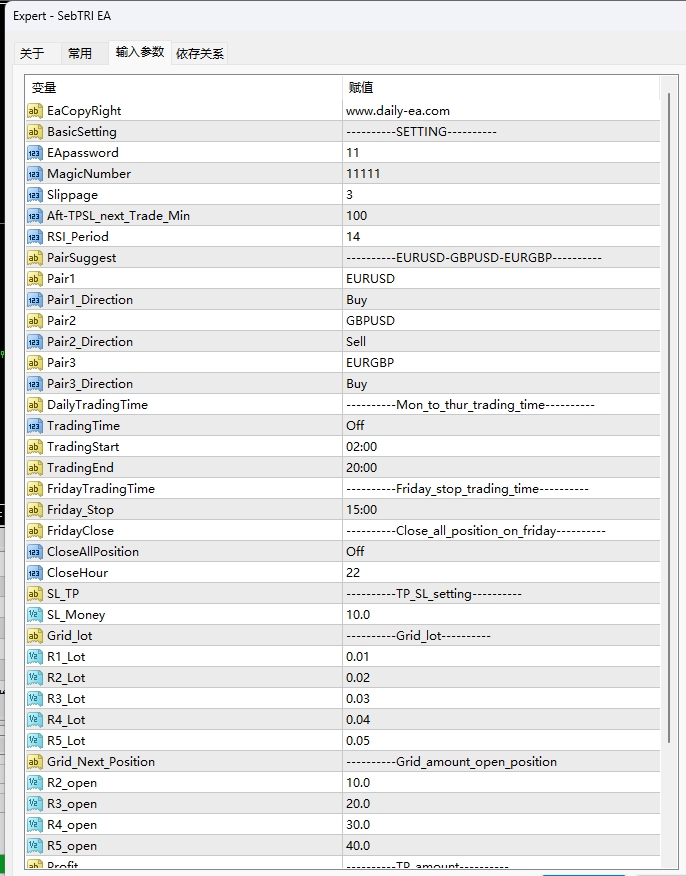Open the 依存关系 tab
Screen dimensions: 686x876
tap(200, 54)
